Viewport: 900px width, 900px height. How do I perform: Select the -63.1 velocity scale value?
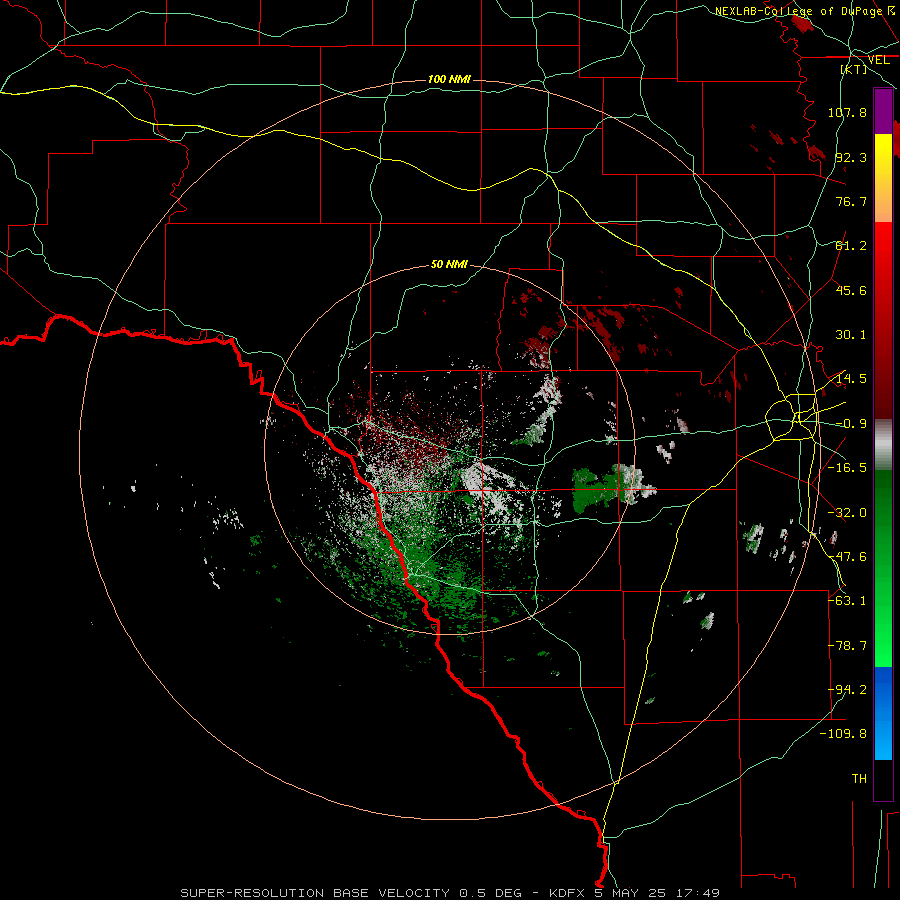pyautogui.click(x=847, y=600)
